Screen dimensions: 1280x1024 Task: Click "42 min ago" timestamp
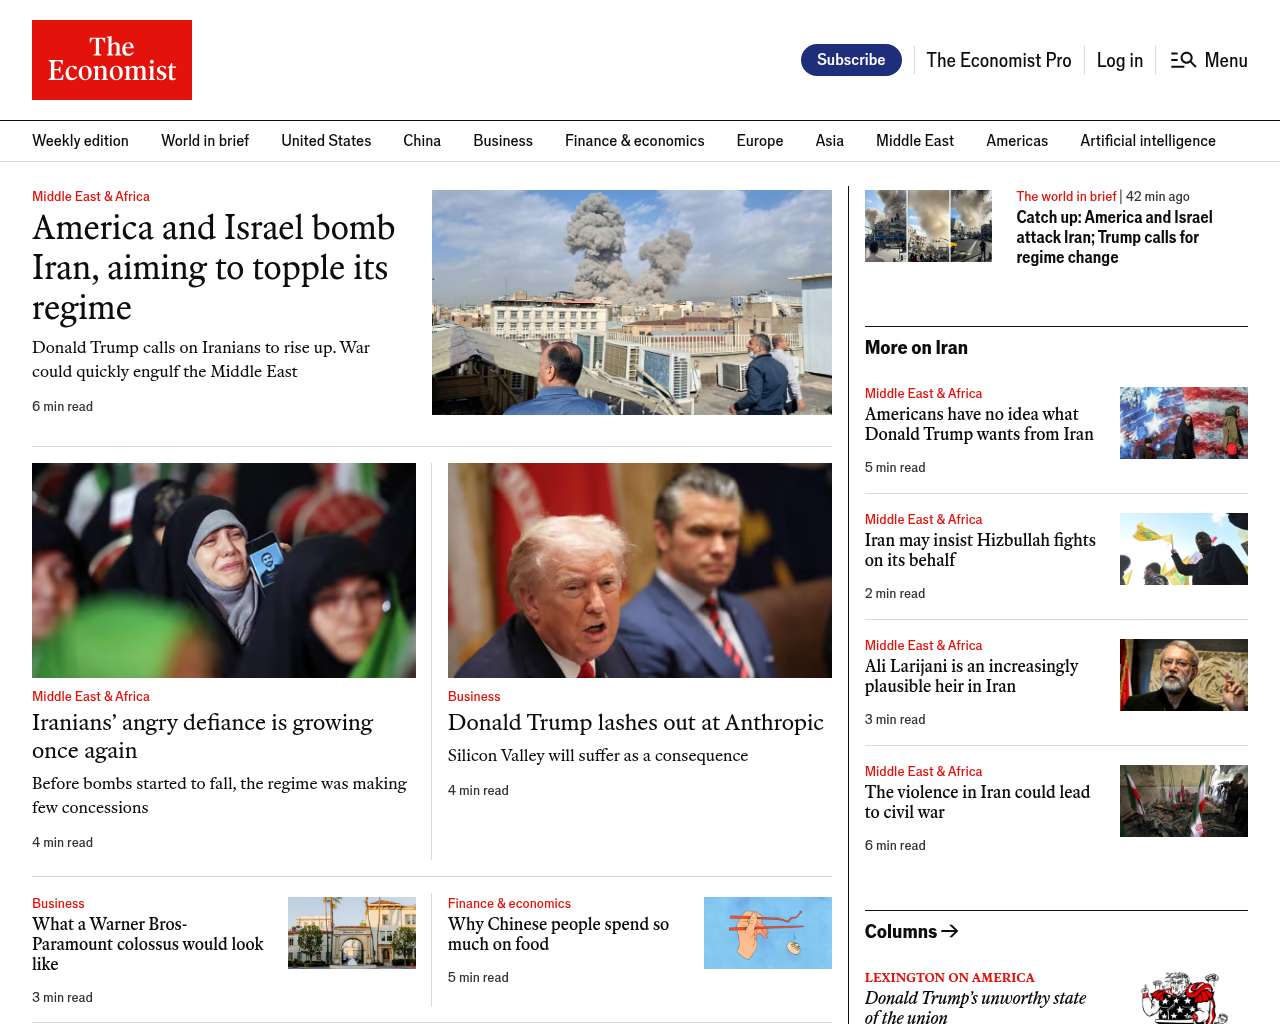click(1158, 196)
